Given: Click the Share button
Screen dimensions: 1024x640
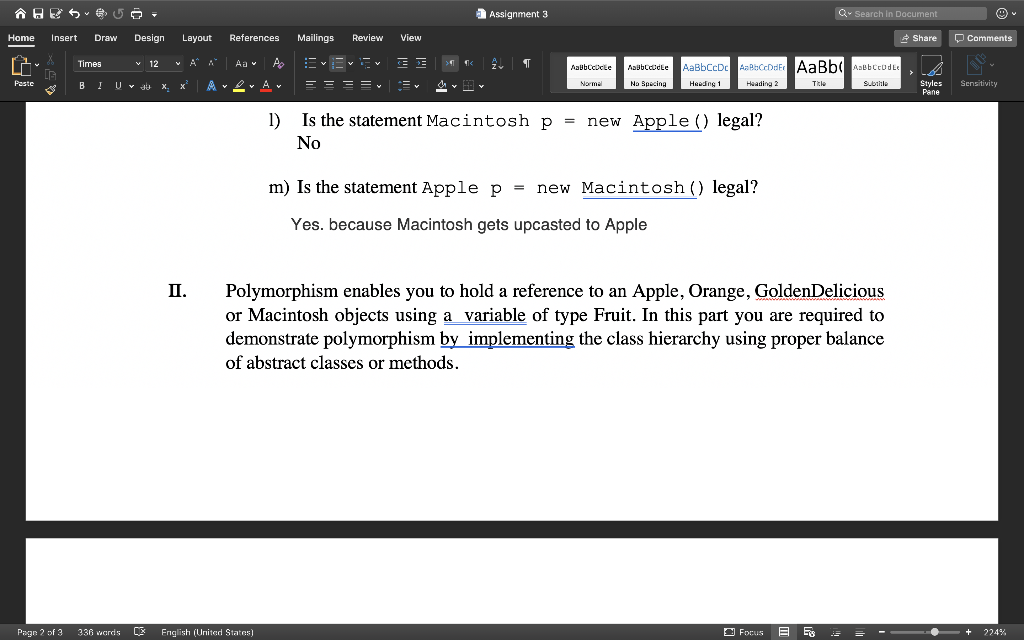Looking at the screenshot, I should (x=918, y=38).
